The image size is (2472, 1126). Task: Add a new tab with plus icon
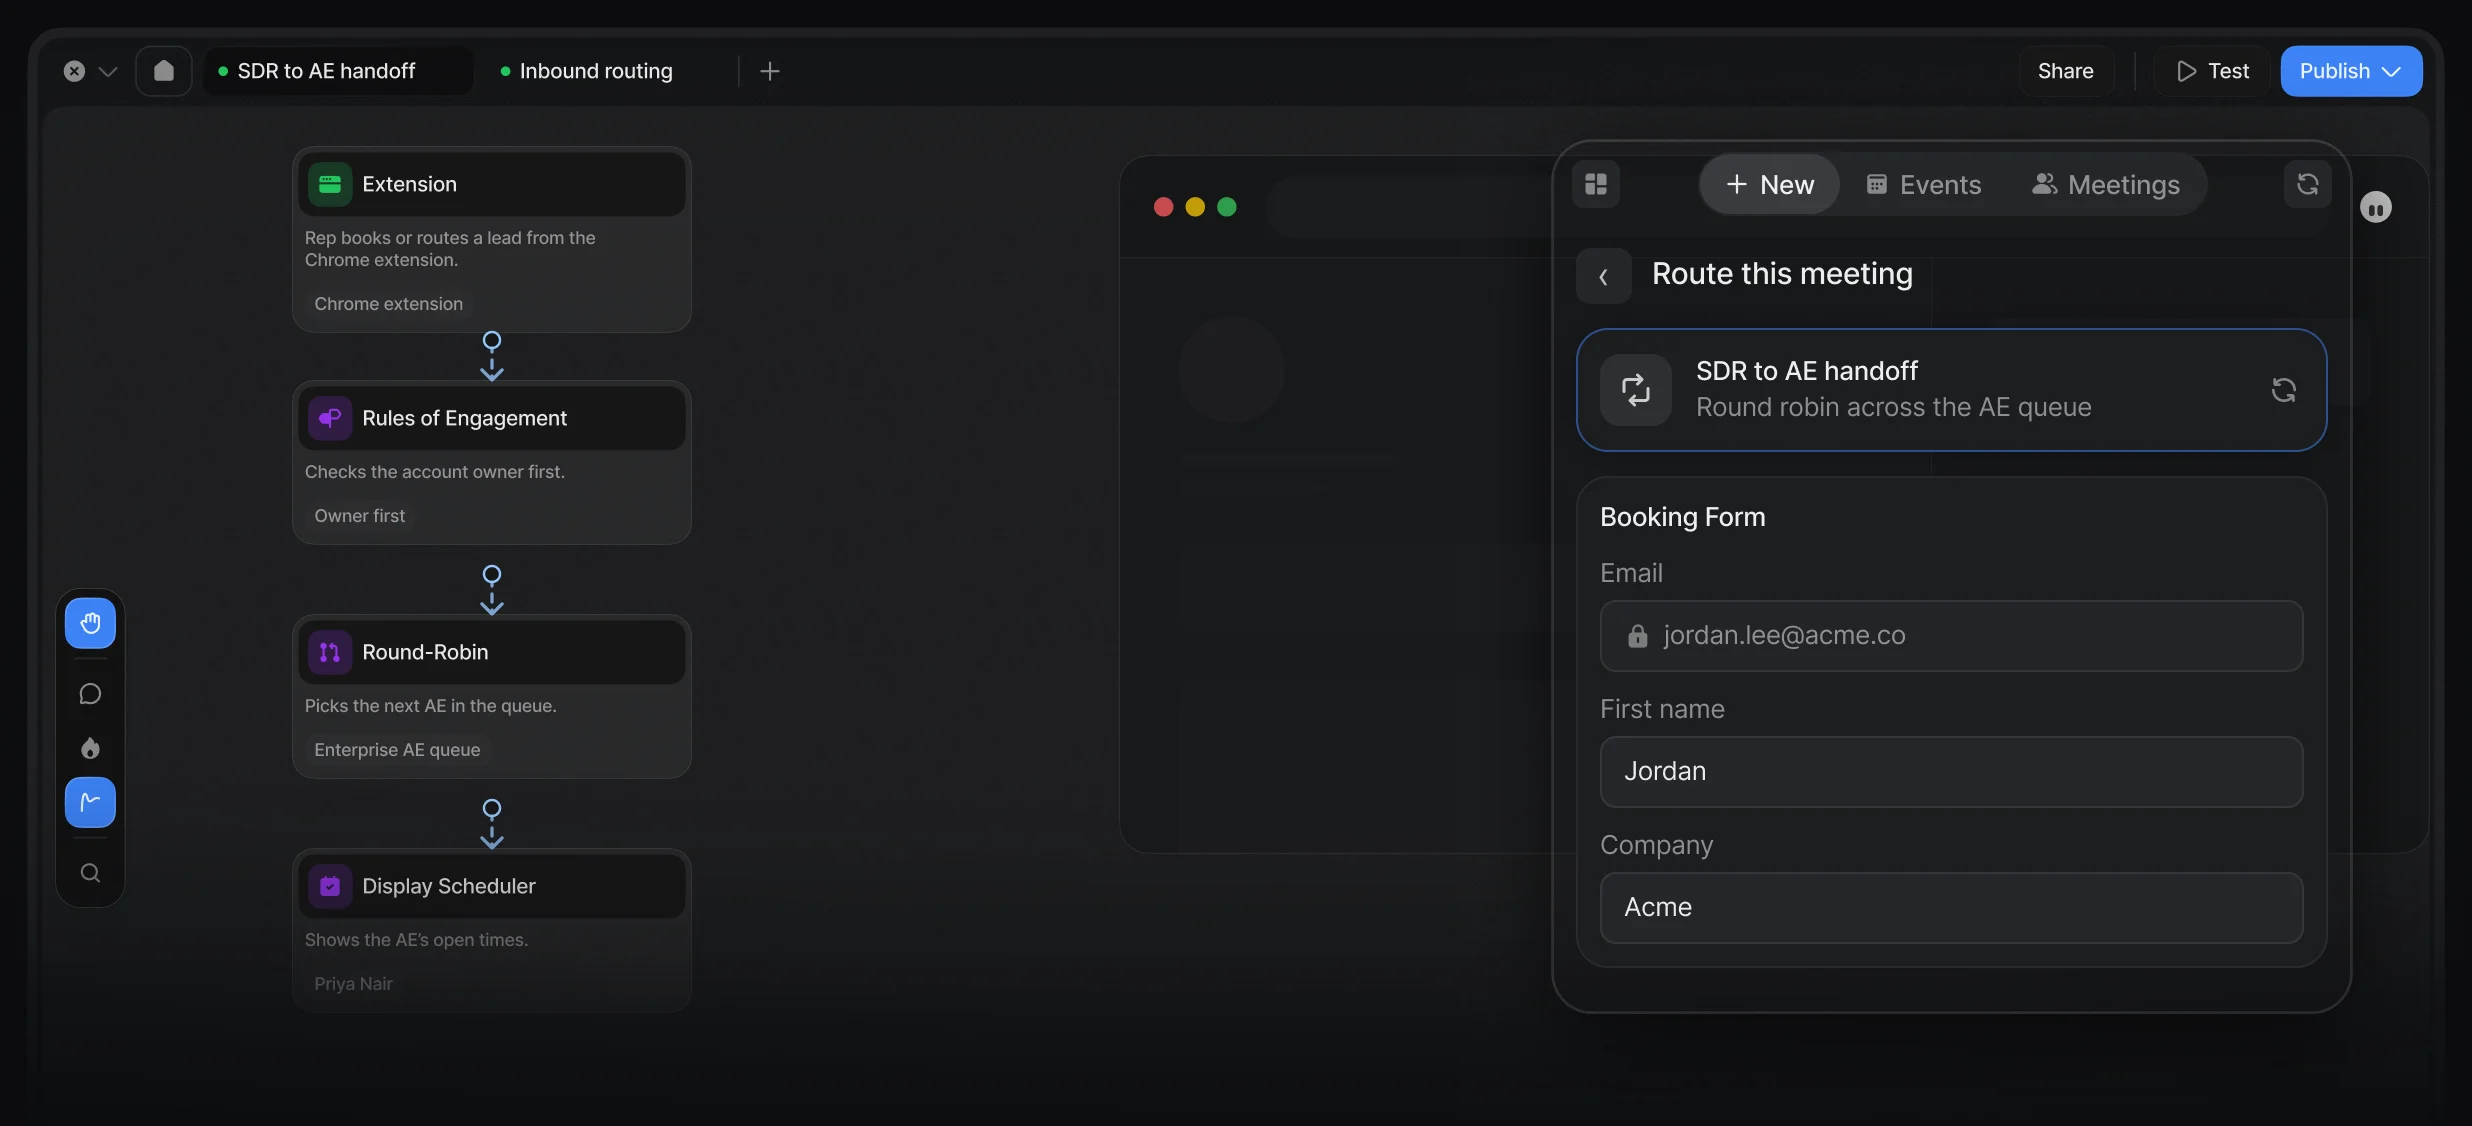click(770, 71)
